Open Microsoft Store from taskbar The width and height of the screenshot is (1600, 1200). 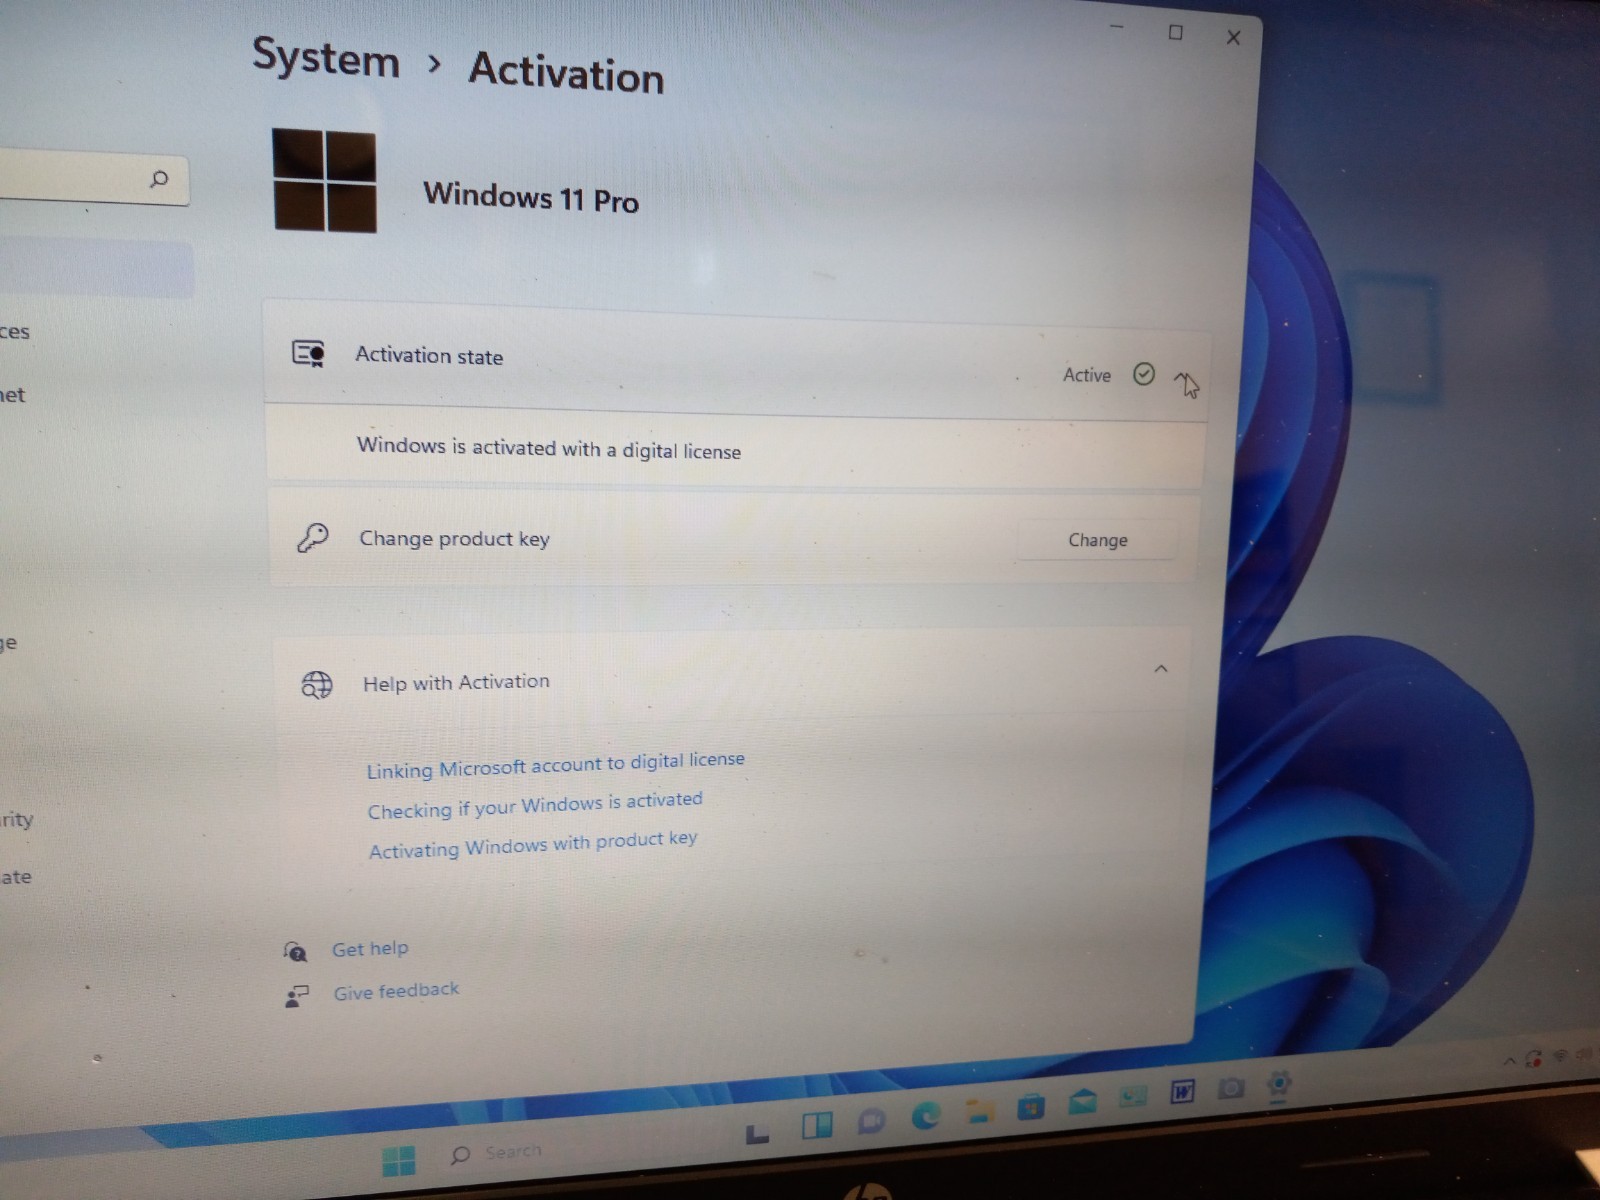1031,1106
